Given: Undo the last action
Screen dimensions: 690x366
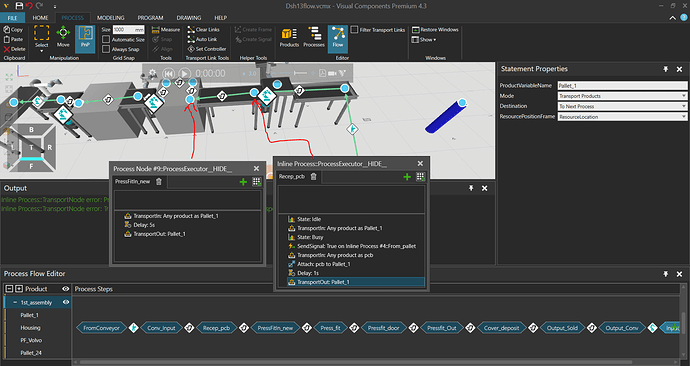Looking at the screenshot, I should [29, 6].
